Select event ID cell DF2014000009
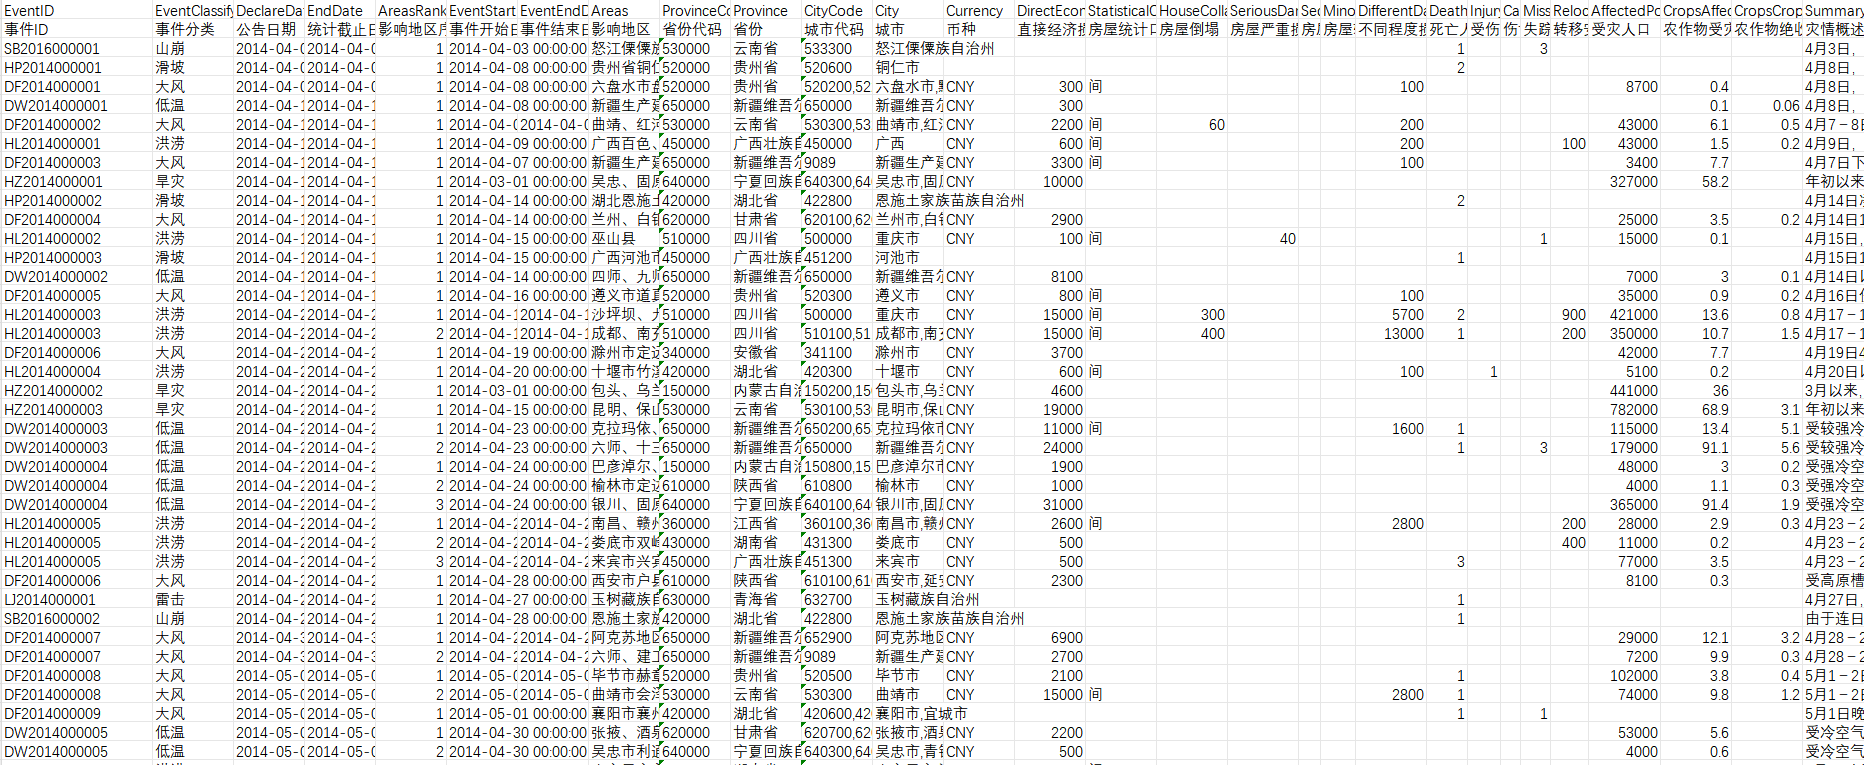Image resolution: width=1864 pixels, height=765 pixels. (53, 713)
